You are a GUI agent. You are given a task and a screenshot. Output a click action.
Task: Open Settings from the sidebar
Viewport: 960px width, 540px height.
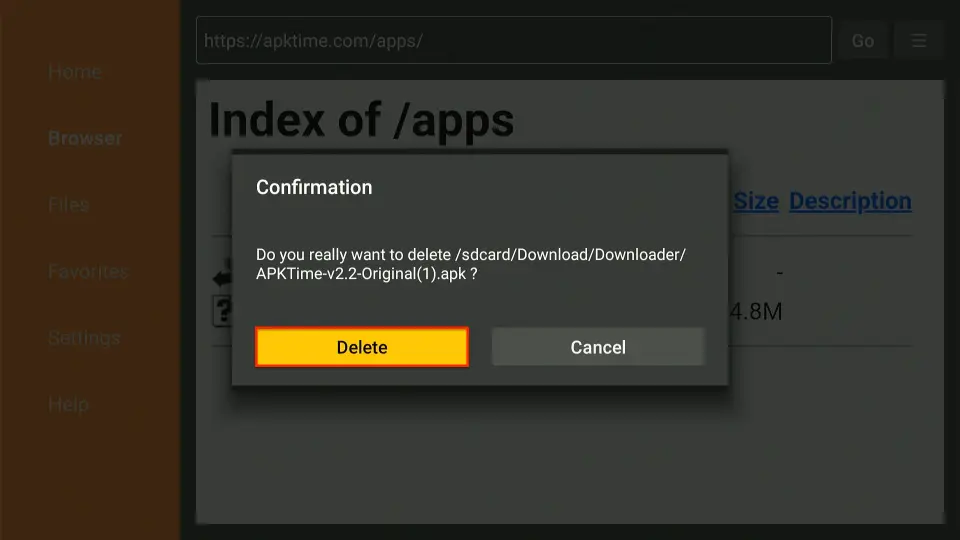click(84, 338)
